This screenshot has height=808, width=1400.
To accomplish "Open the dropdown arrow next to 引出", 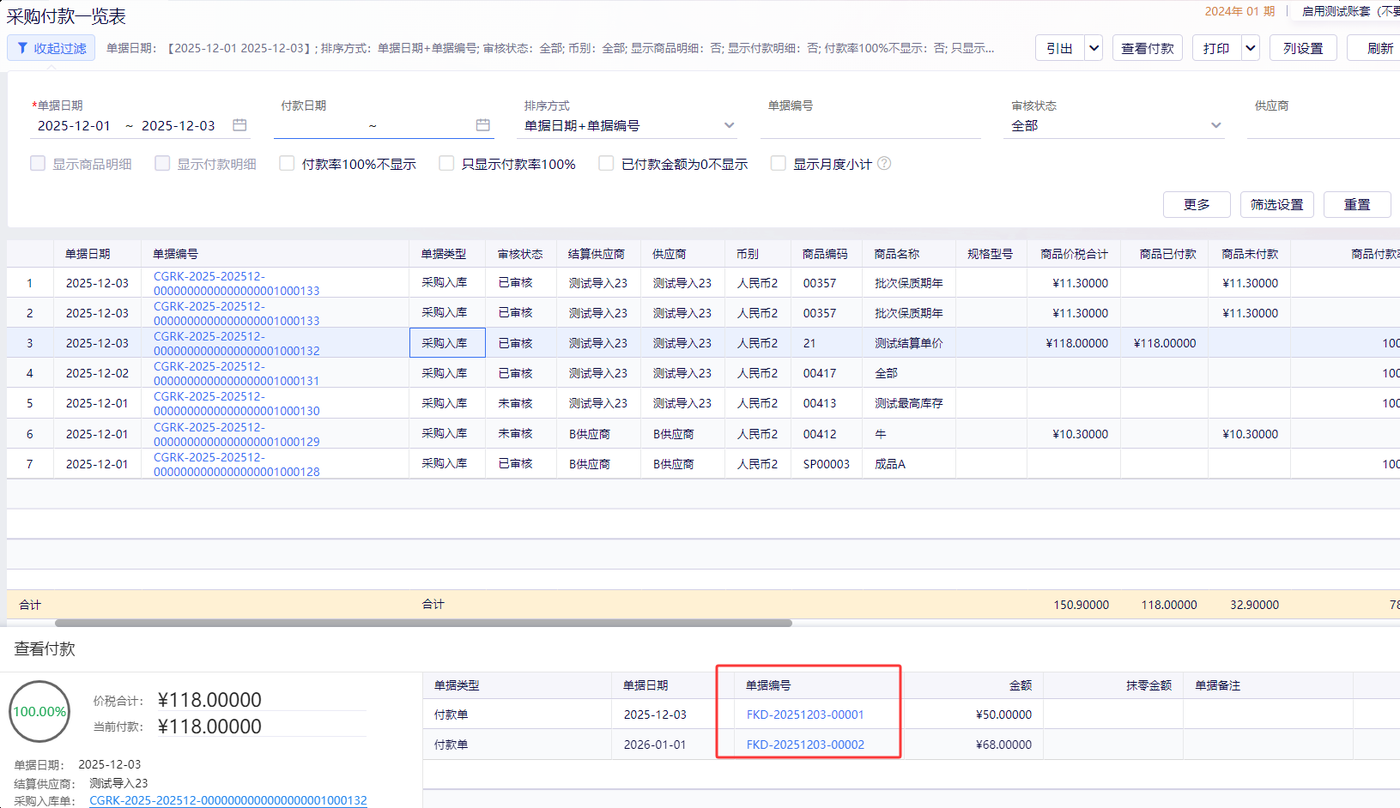I will pyautogui.click(x=1093, y=48).
